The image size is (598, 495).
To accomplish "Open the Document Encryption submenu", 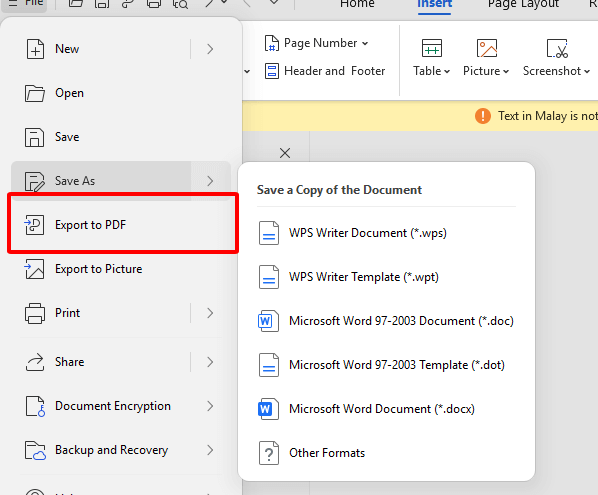I will (121, 406).
